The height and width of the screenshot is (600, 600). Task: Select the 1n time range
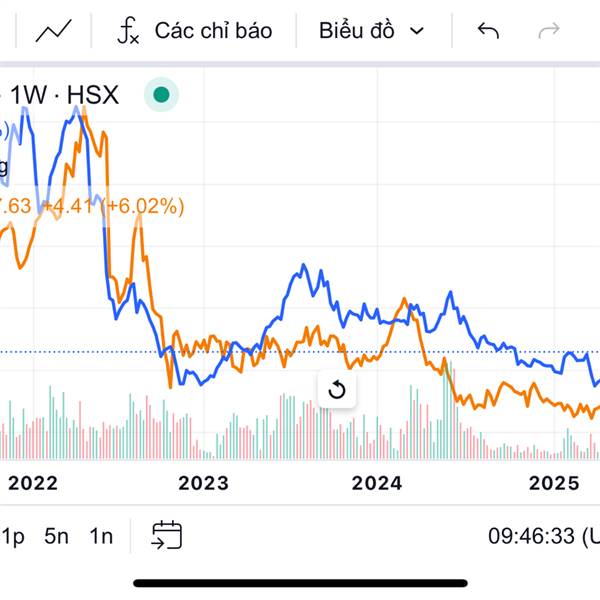tap(101, 536)
